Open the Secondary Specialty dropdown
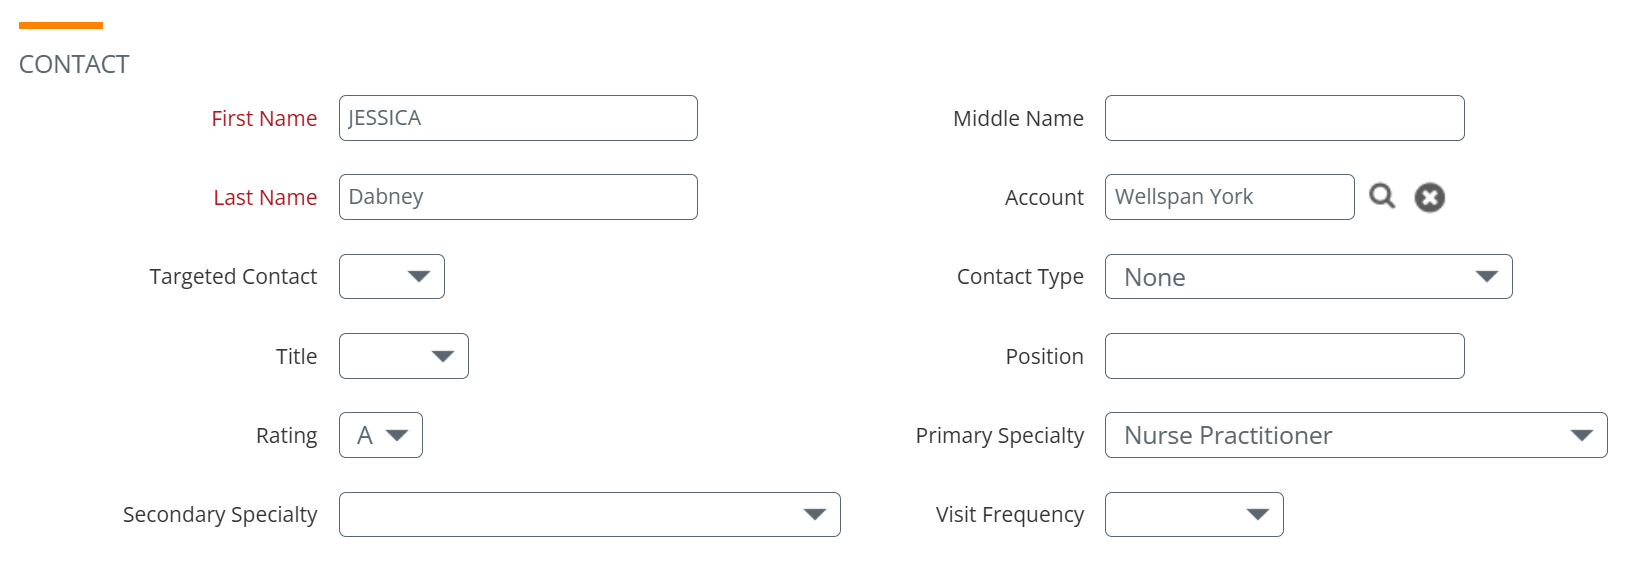 point(590,514)
